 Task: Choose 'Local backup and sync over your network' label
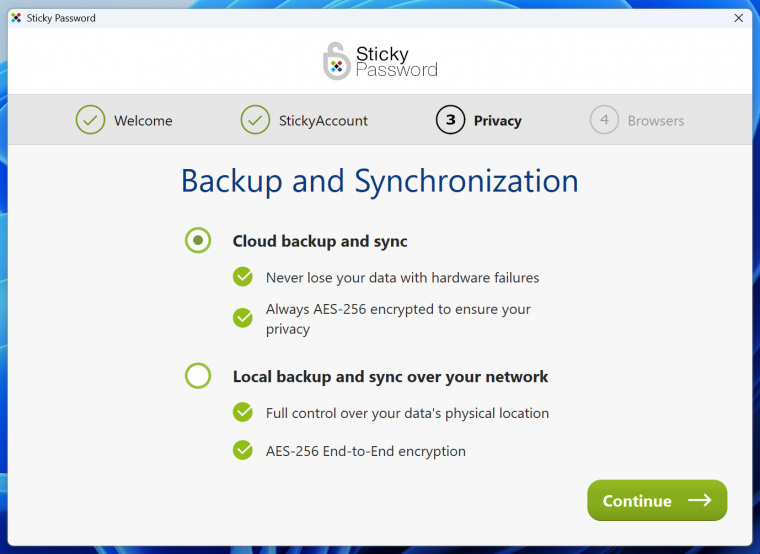[x=390, y=377]
